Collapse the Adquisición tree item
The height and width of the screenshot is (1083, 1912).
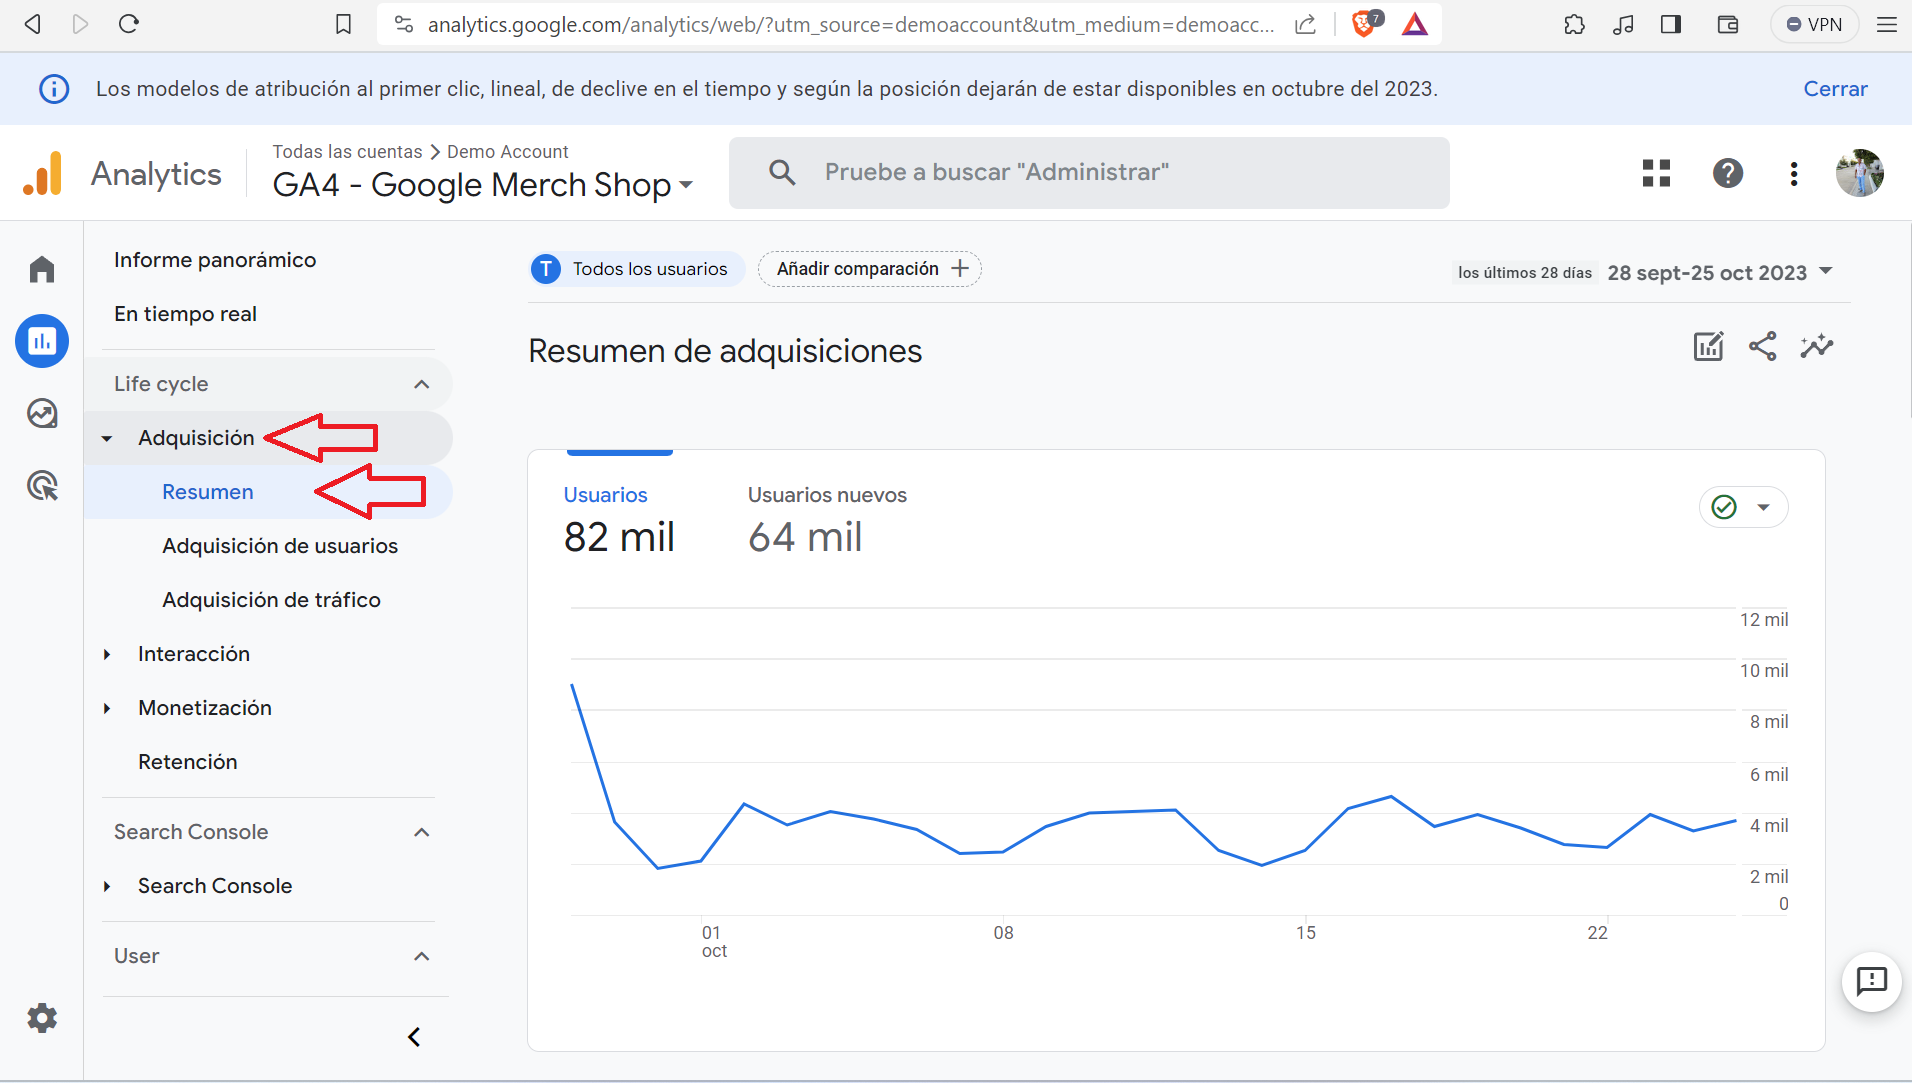[107, 438]
